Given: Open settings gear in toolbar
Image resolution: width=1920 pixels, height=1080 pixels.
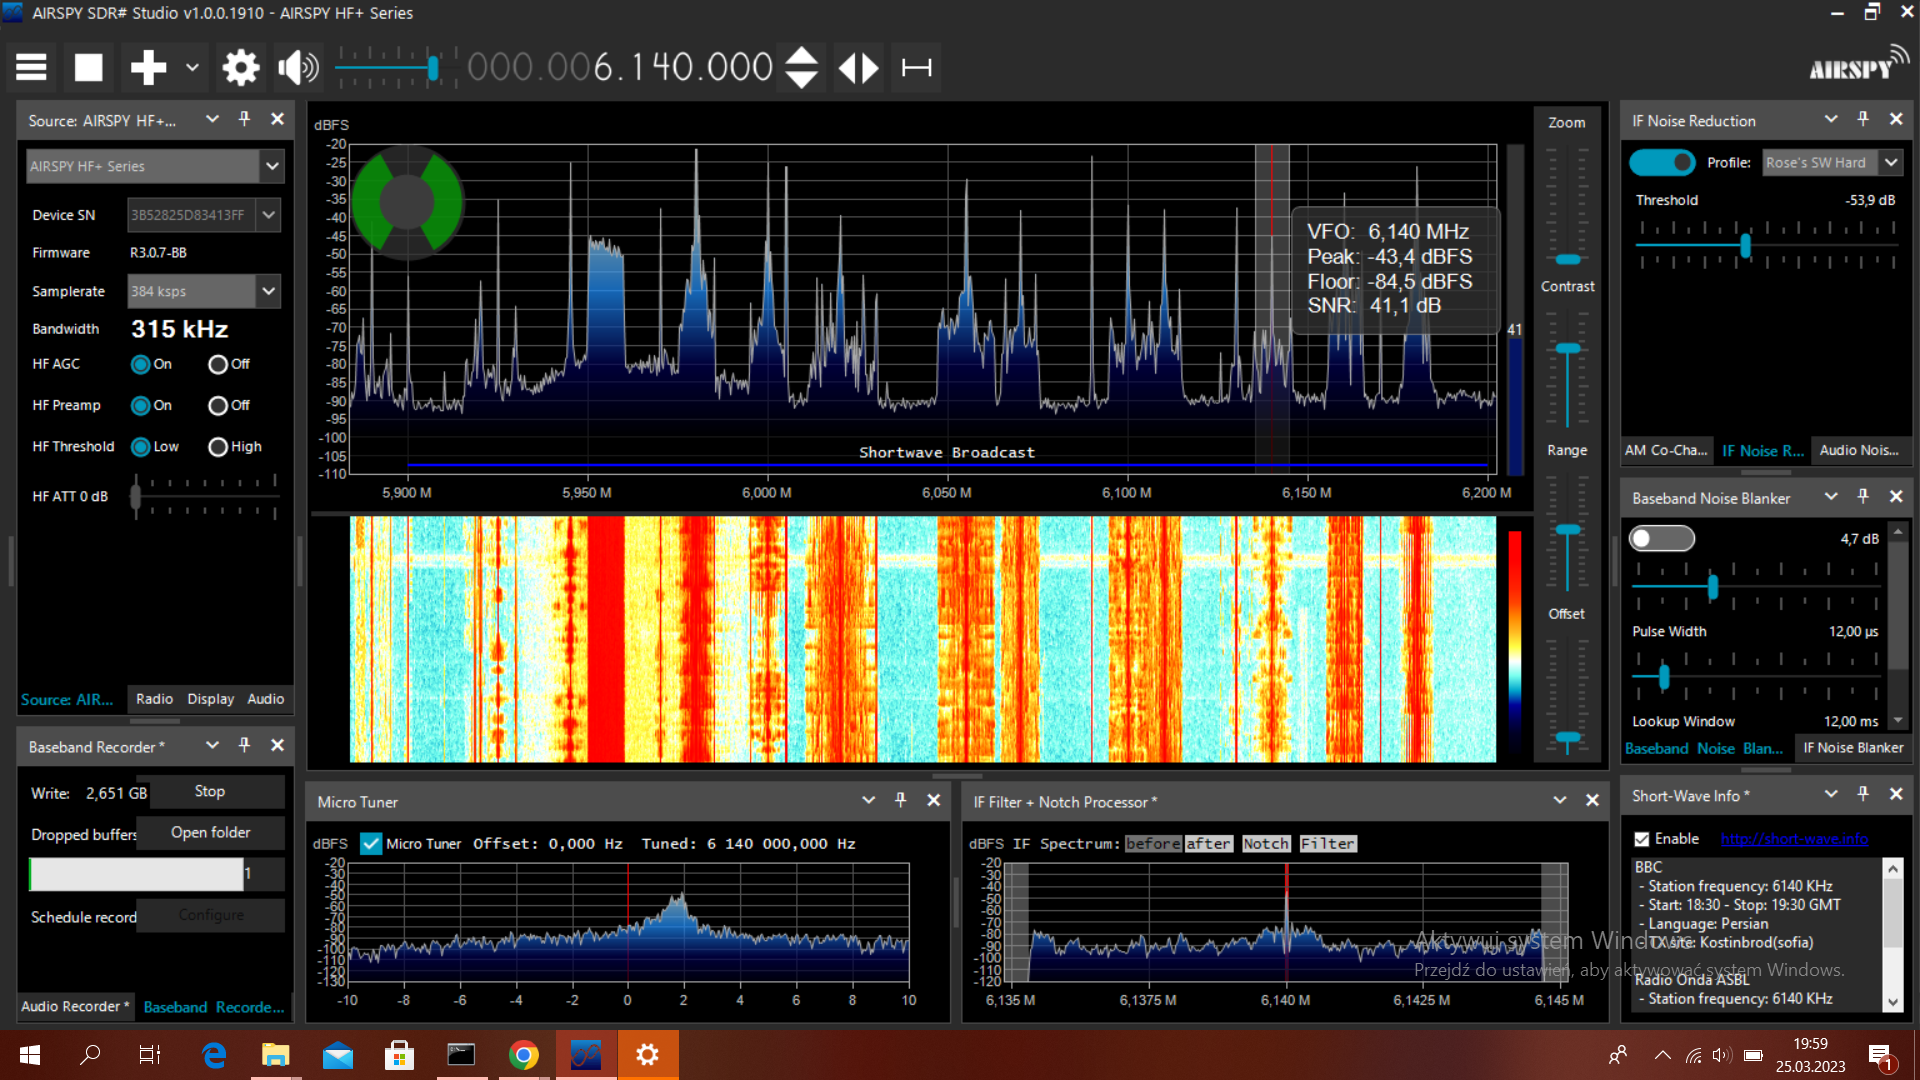Looking at the screenshot, I should pyautogui.click(x=240, y=68).
